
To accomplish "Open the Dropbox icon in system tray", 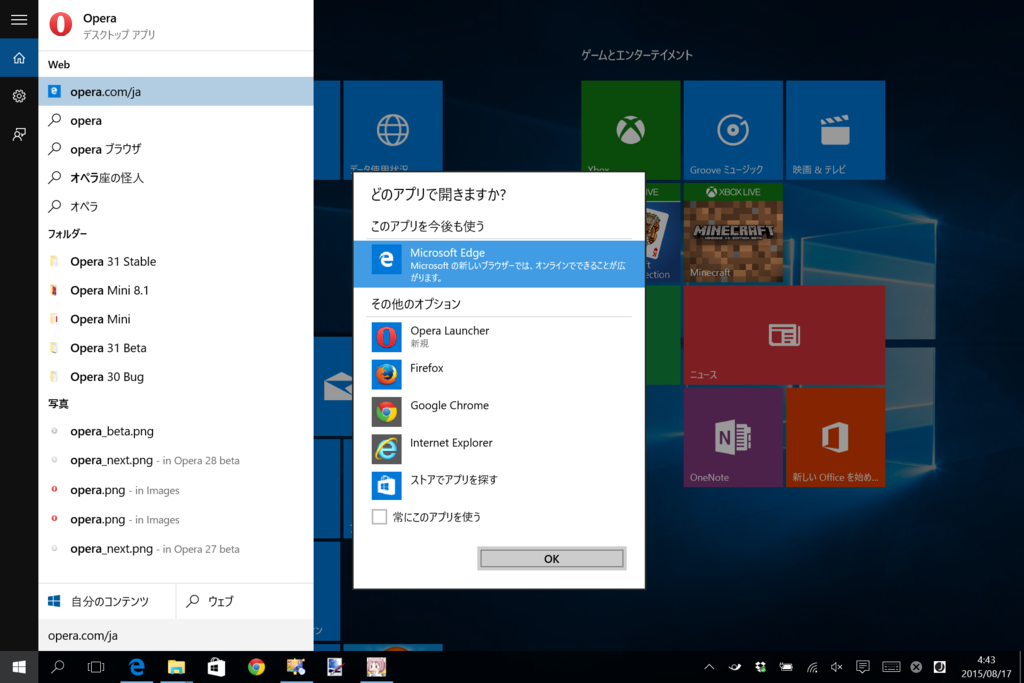I will [x=760, y=667].
